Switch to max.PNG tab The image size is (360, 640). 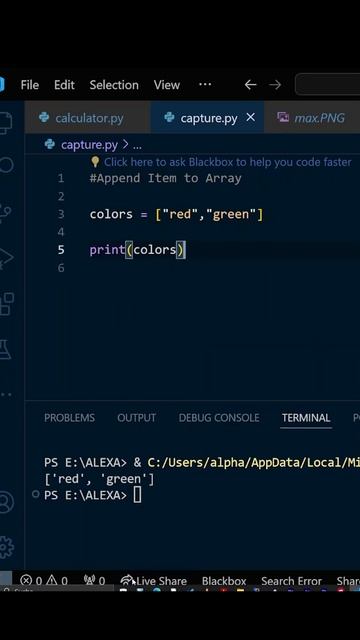(312, 118)
